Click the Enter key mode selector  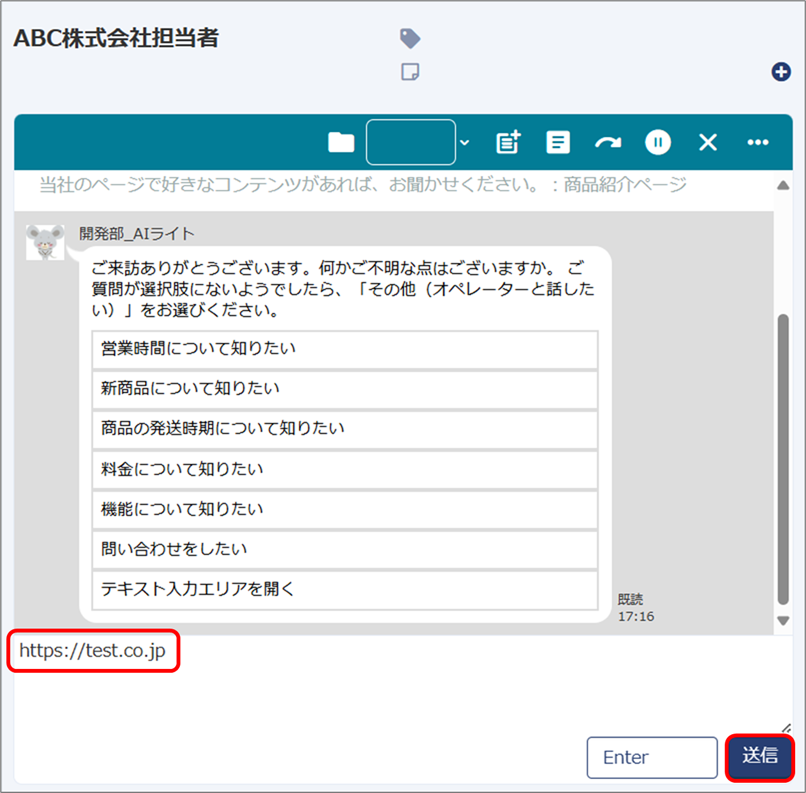[652, 758]
